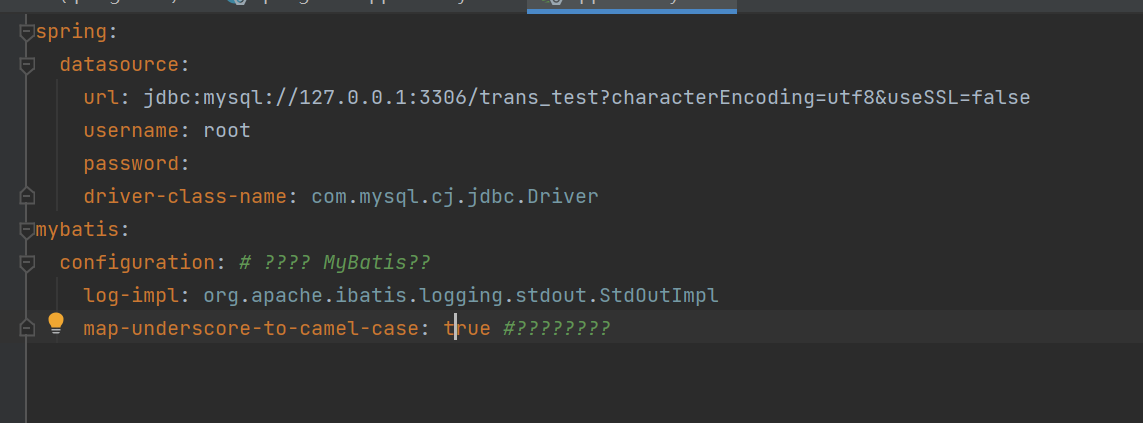The height and width of the screenshot is (423, 1143).
Task: Click the 'spring' key text
Action: click(71, 32)
